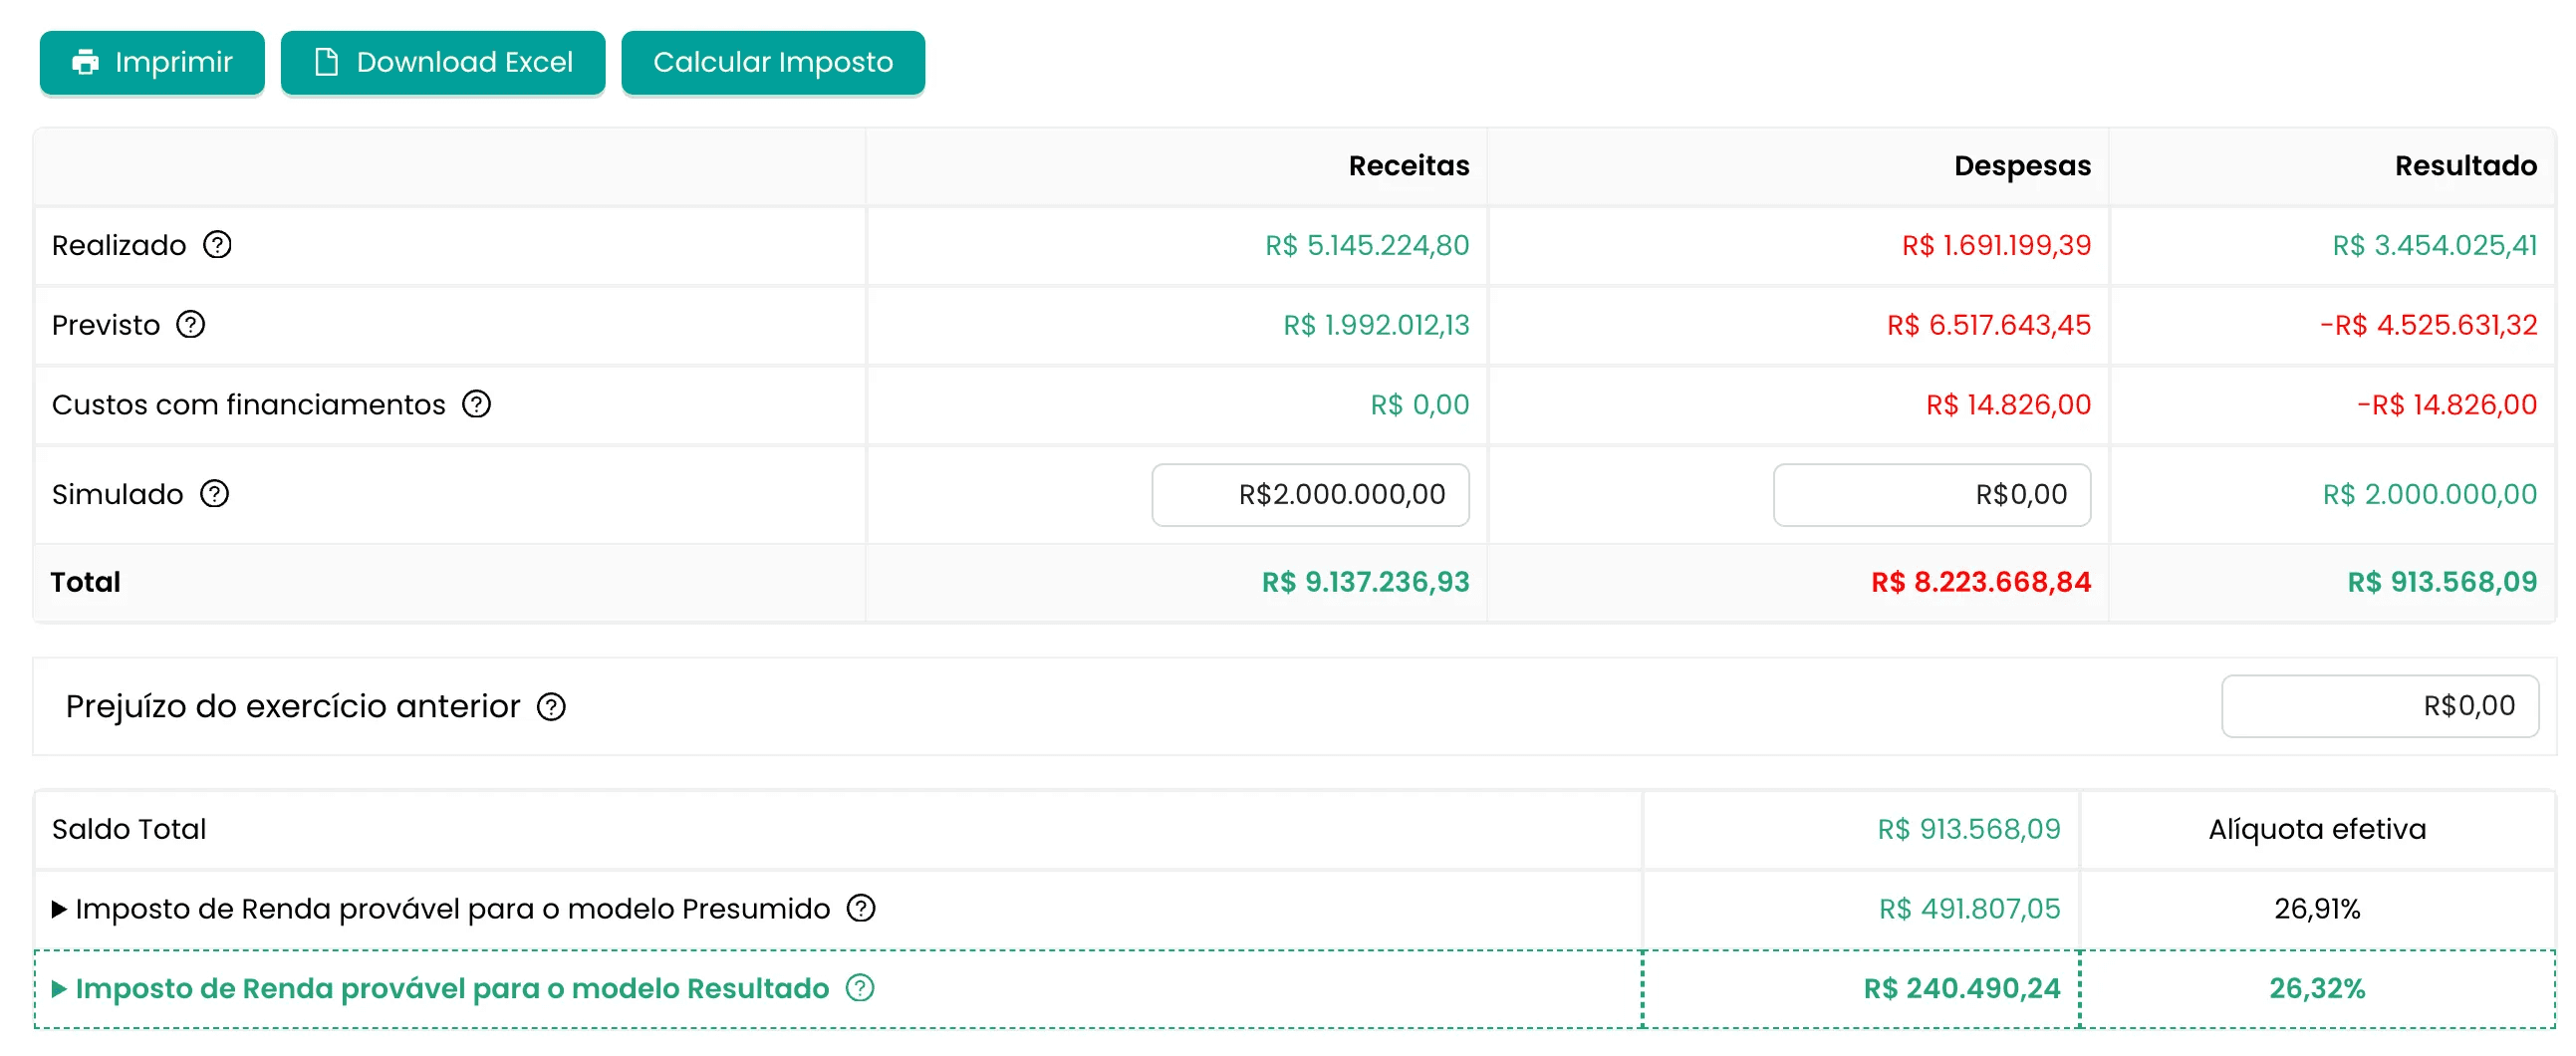
Task: Select Saldo Total value R$ 913.568,09
Action: pos(1969,829)
